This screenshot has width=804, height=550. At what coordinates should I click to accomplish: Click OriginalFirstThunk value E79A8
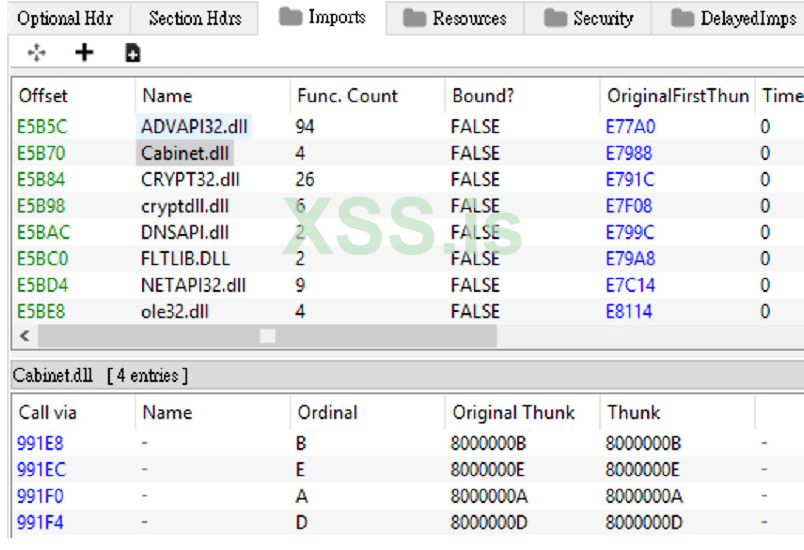point(630,259)
